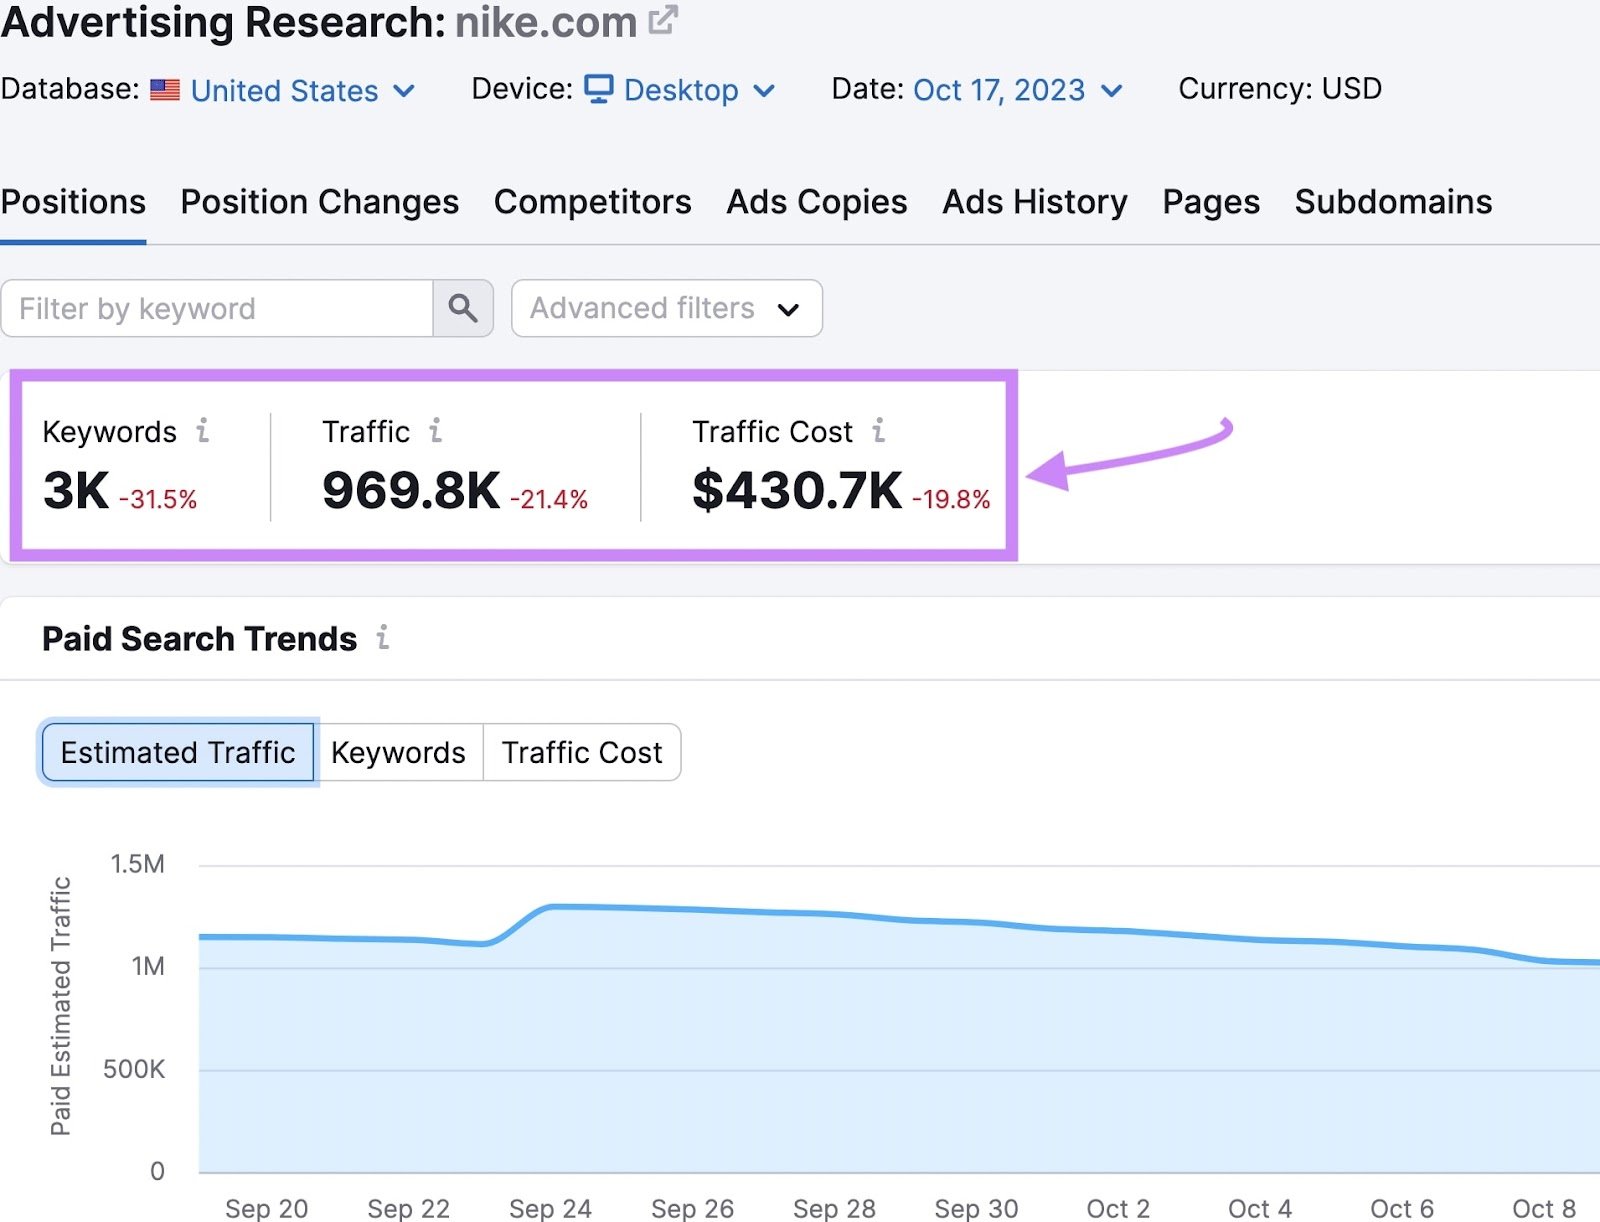Click the external link icon beside nike.com

click(x=662, y=20)
